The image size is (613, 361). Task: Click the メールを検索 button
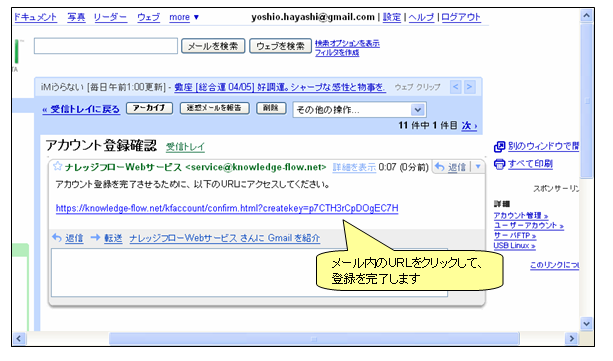click(213, 46)
